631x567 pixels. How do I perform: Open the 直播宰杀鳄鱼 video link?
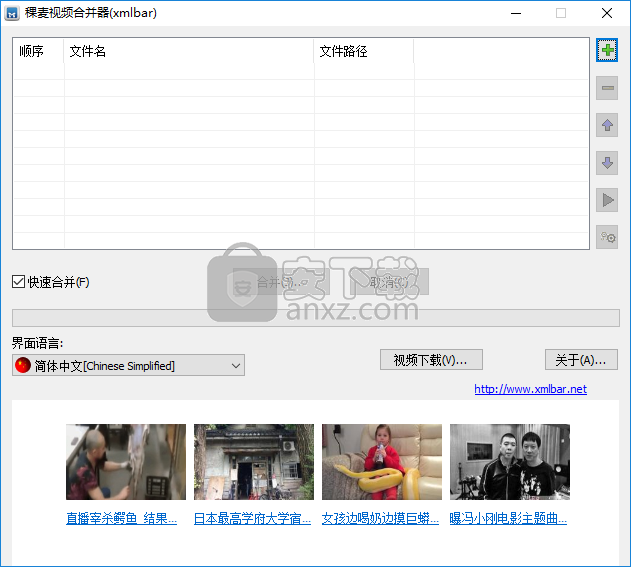122,519
